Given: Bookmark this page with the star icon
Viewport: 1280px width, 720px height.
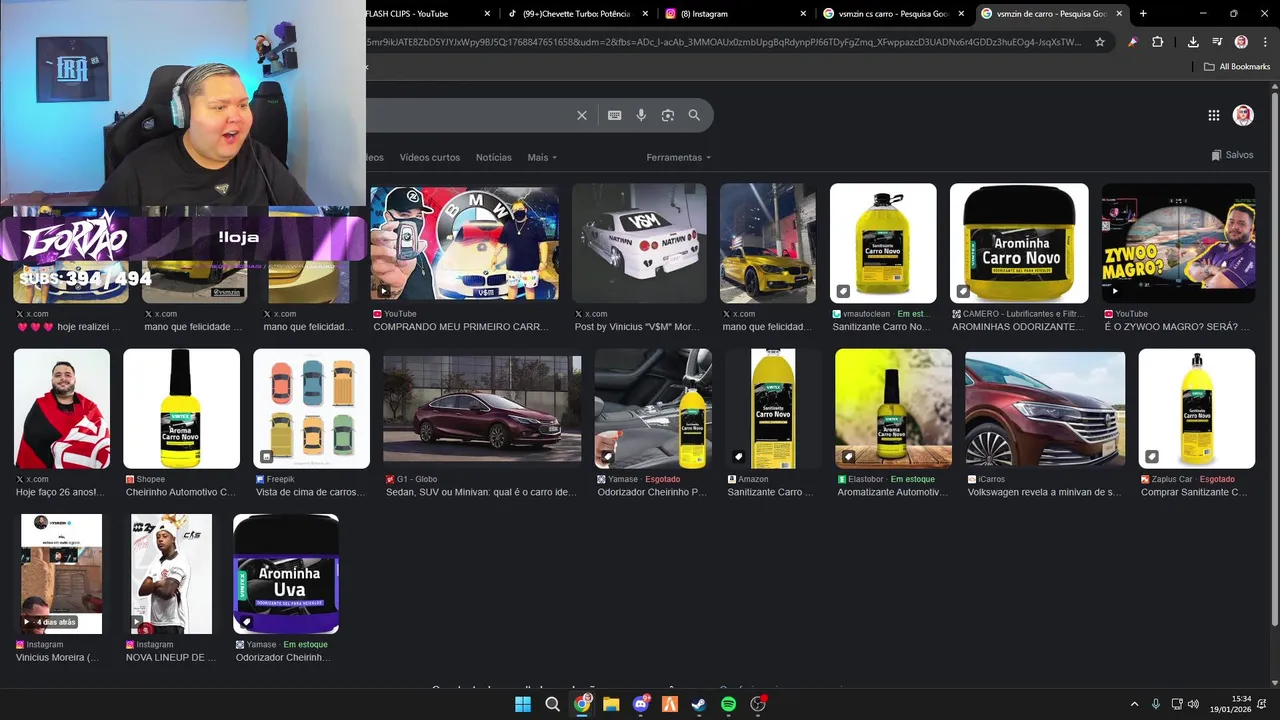Looking at the screenshot, I should point(1100,42).
